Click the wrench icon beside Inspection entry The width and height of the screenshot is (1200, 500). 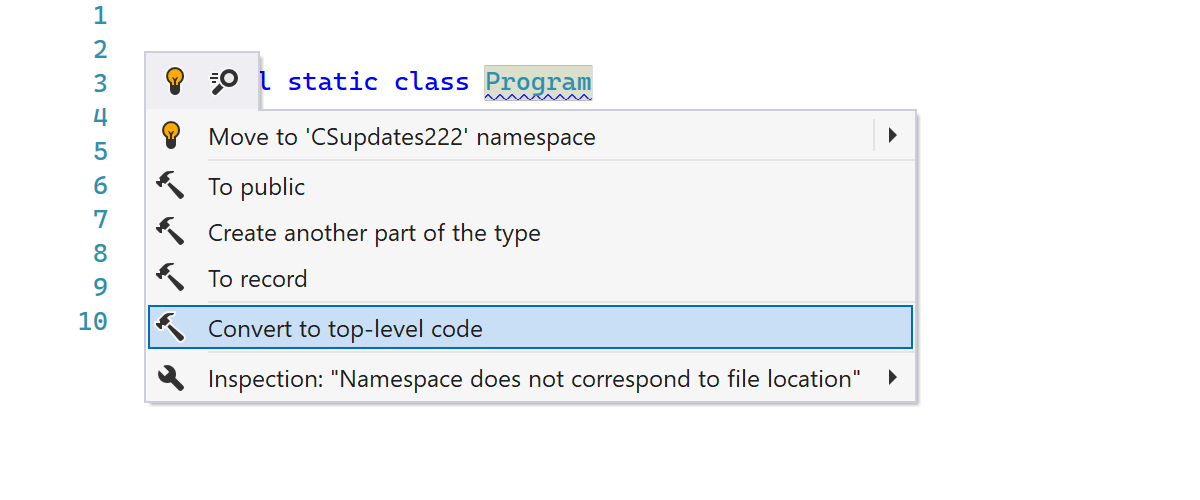[171, 378]
